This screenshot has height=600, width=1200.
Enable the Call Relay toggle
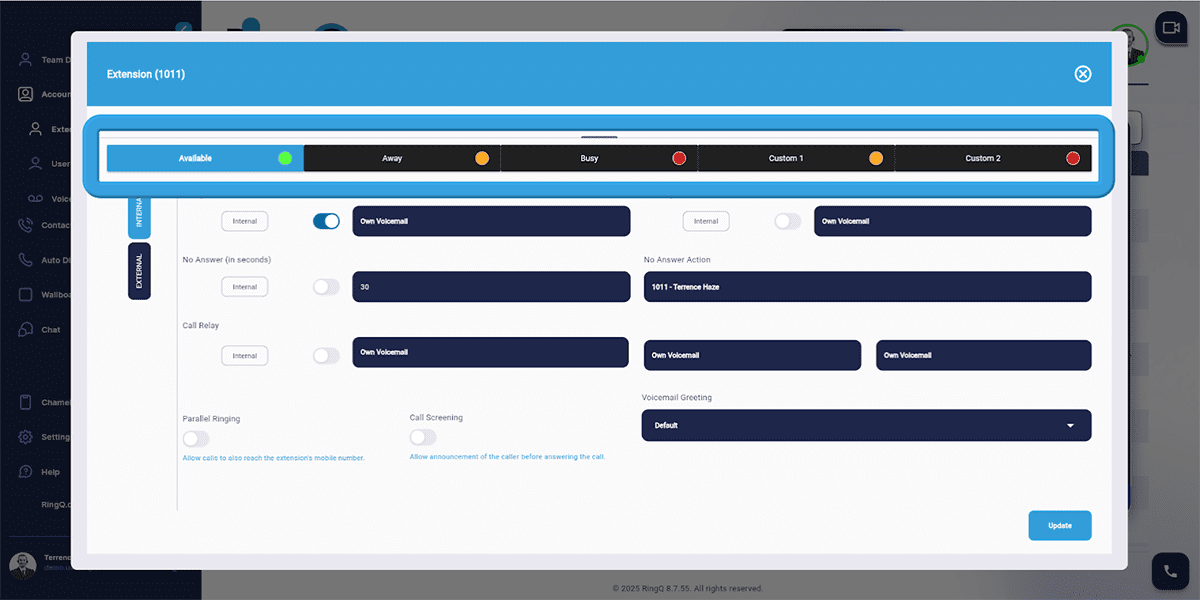click(326, 356)
